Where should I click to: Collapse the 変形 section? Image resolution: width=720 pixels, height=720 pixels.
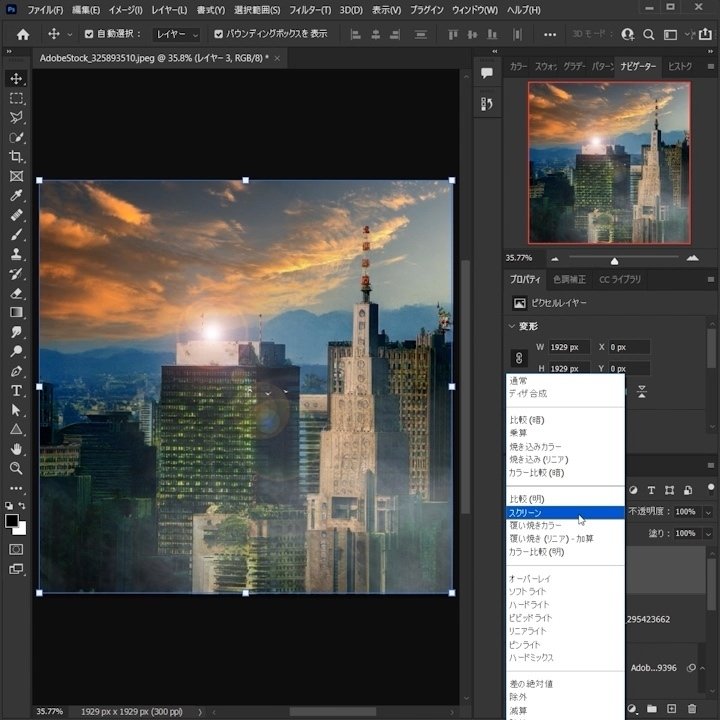512,326
